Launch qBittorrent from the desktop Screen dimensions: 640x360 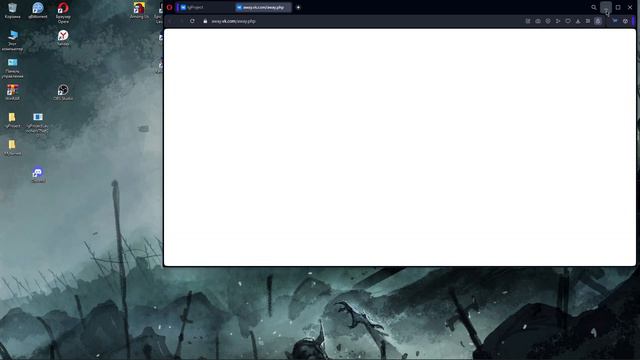[38, 11]
